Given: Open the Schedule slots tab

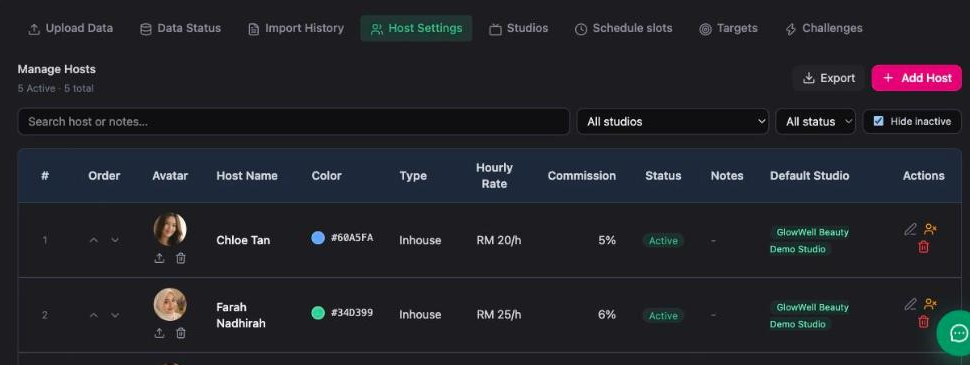Looking at the screenshot, I should (623, 28).
